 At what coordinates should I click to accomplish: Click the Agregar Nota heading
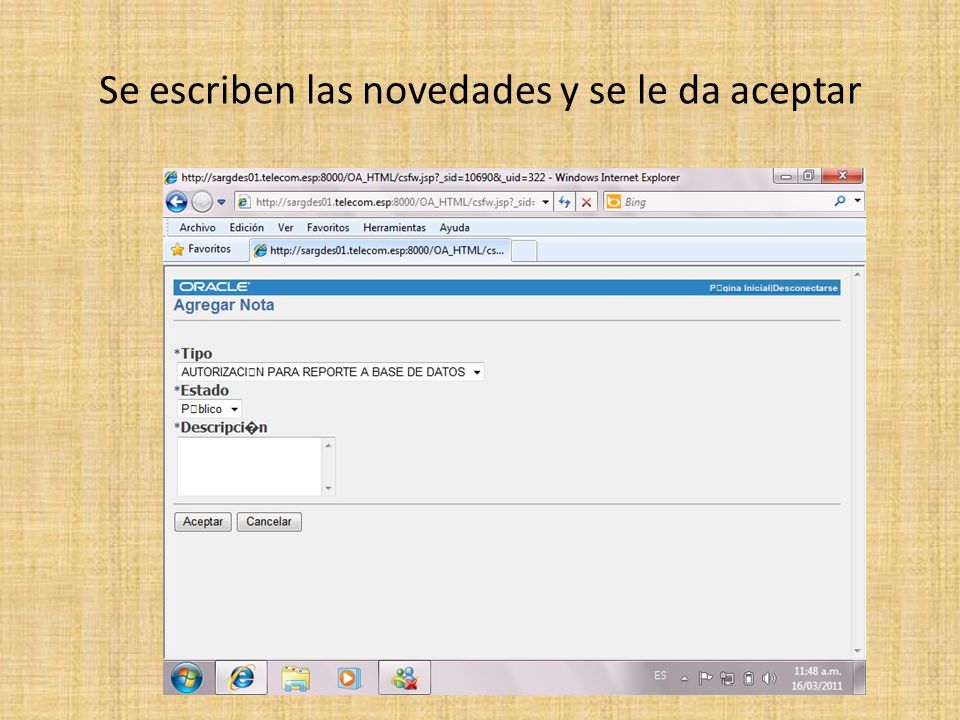[x=224, y=305]
